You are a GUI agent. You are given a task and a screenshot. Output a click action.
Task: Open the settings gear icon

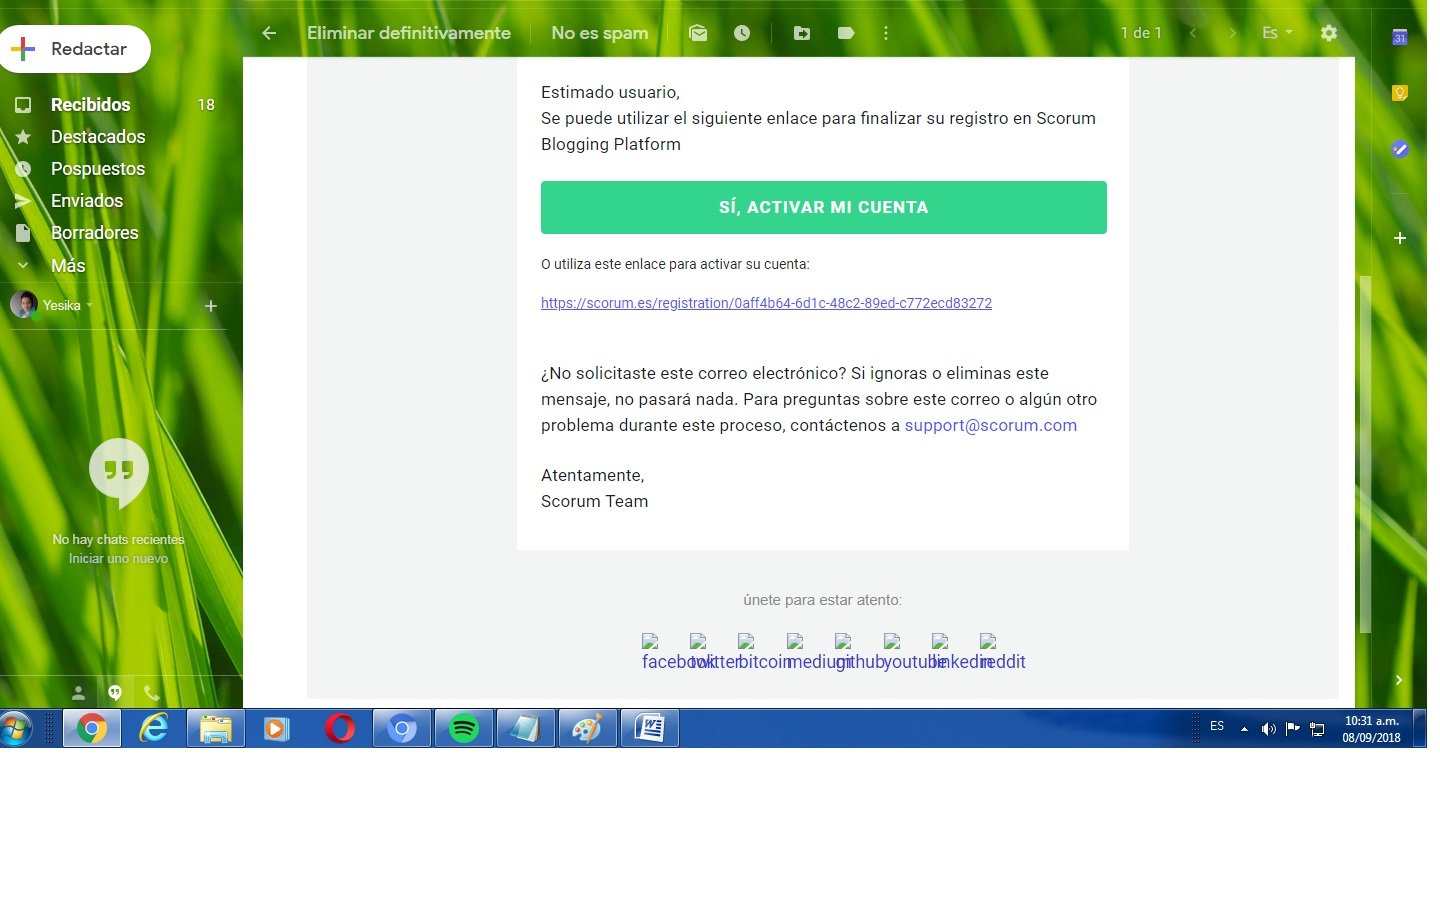point(1329,33)
